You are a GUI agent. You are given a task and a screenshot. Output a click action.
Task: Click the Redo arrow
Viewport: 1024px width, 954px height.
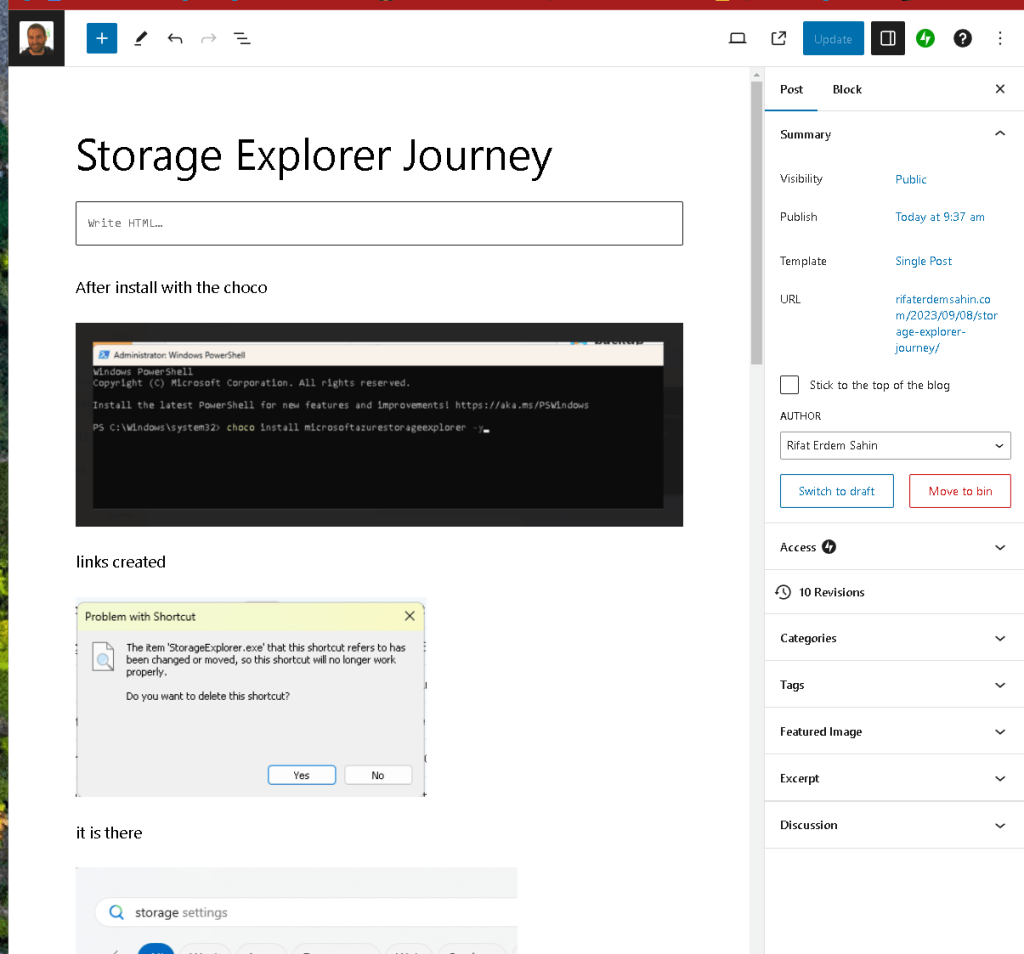point(208,39)
